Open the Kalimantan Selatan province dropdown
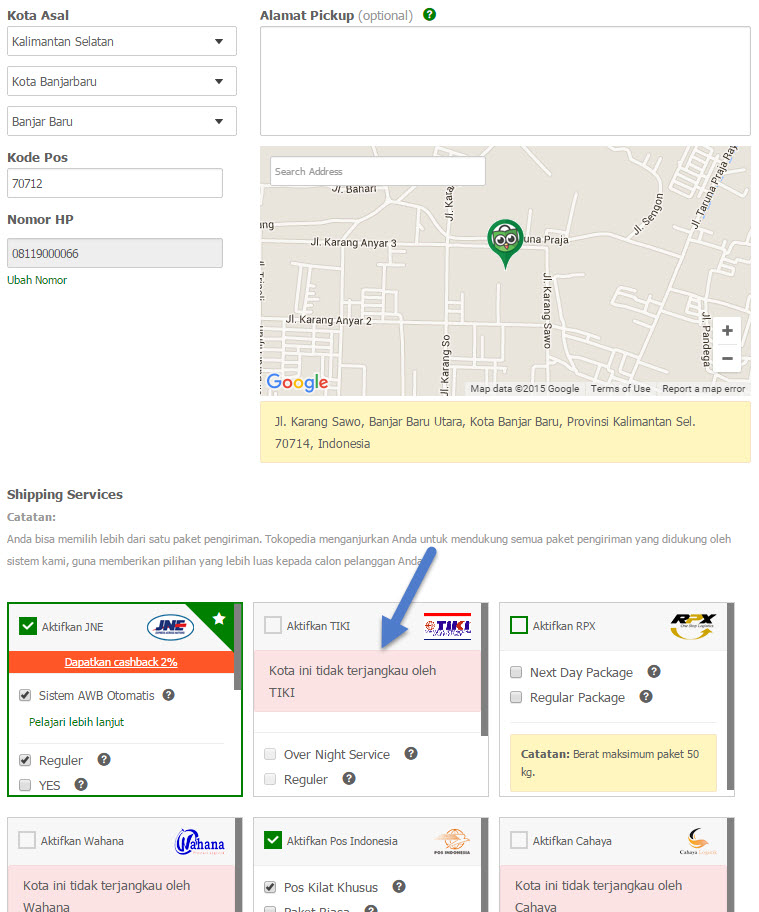Viewport: 759px width, 912px height. (122, 41)
